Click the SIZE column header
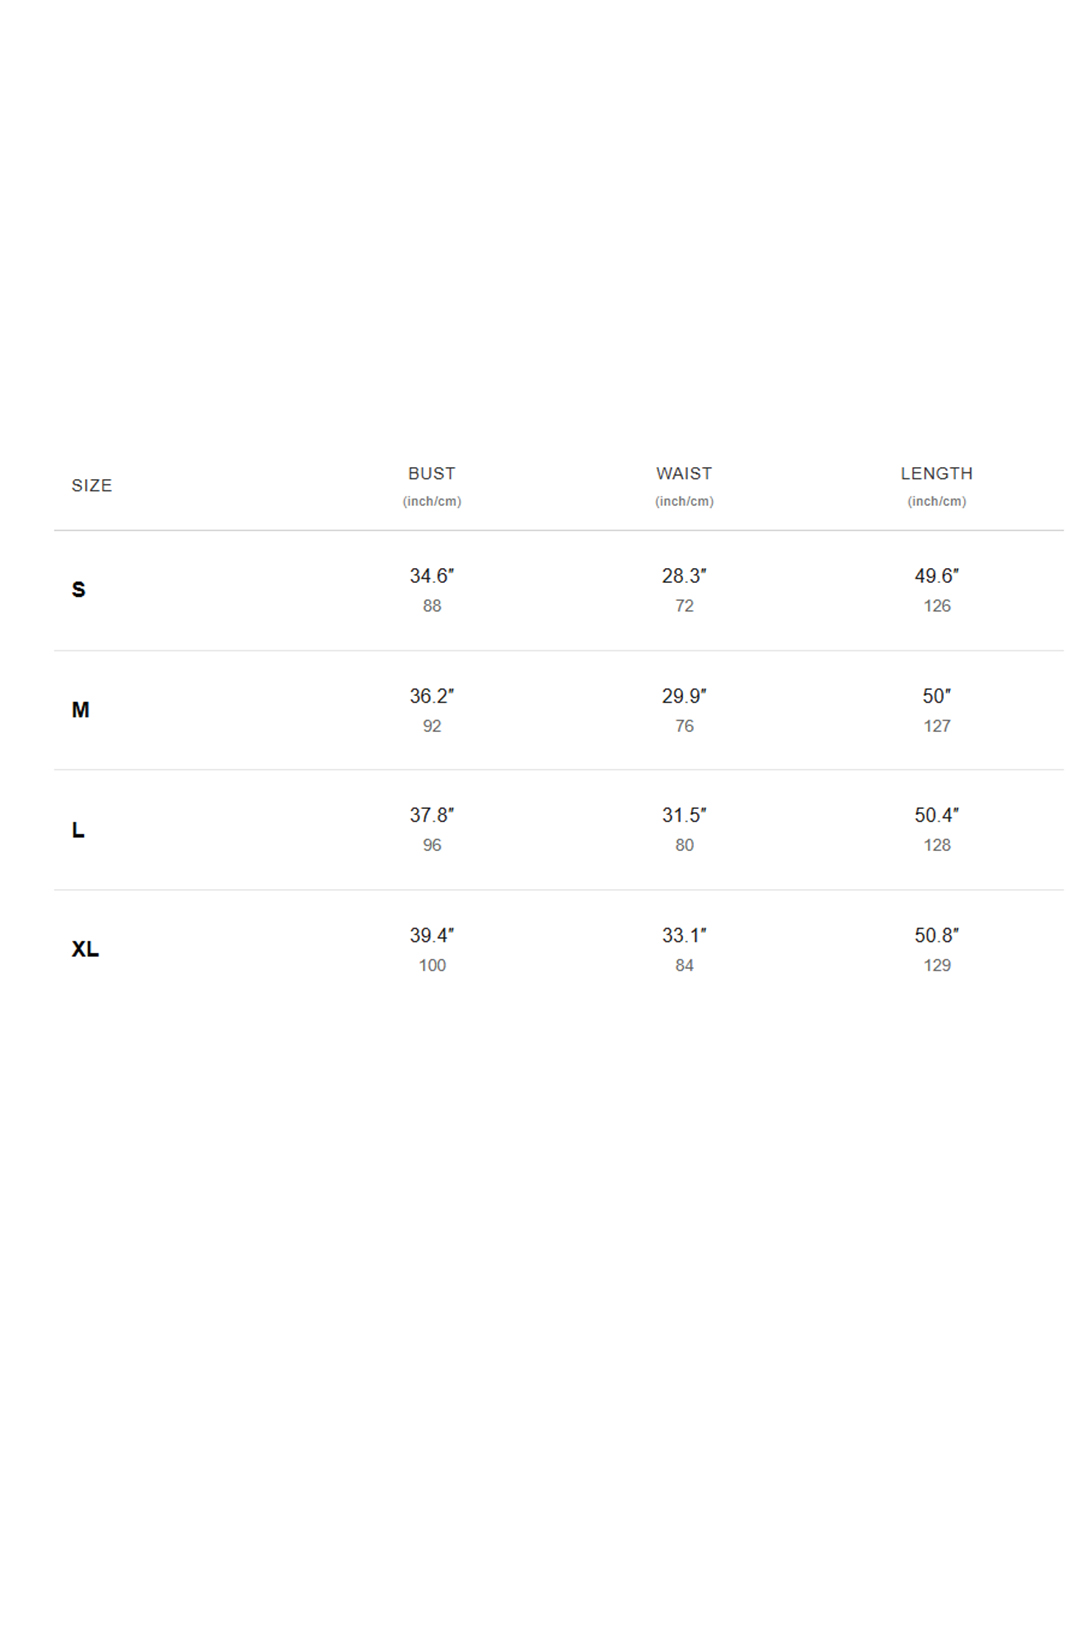 point(91,486)
